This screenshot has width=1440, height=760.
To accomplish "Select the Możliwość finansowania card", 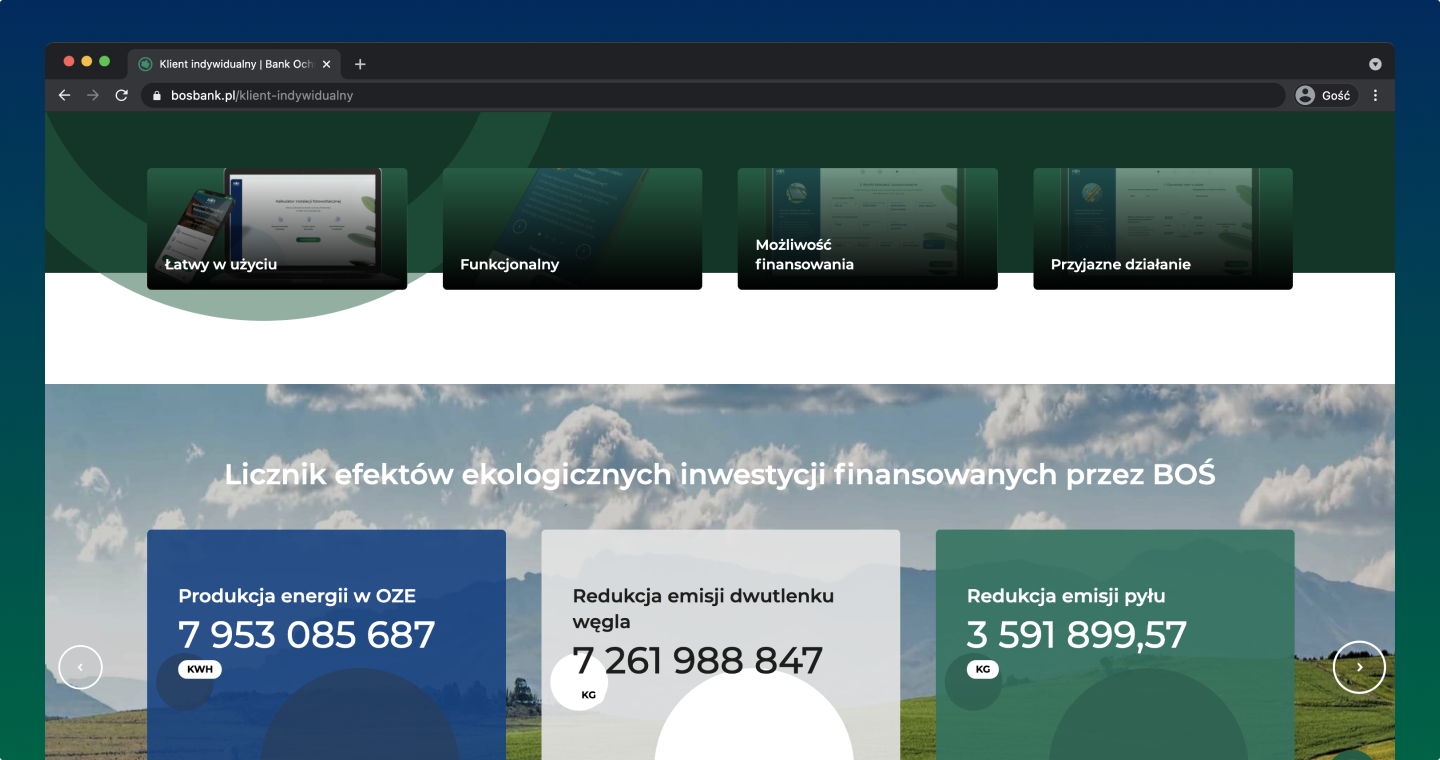I will 867,229.
